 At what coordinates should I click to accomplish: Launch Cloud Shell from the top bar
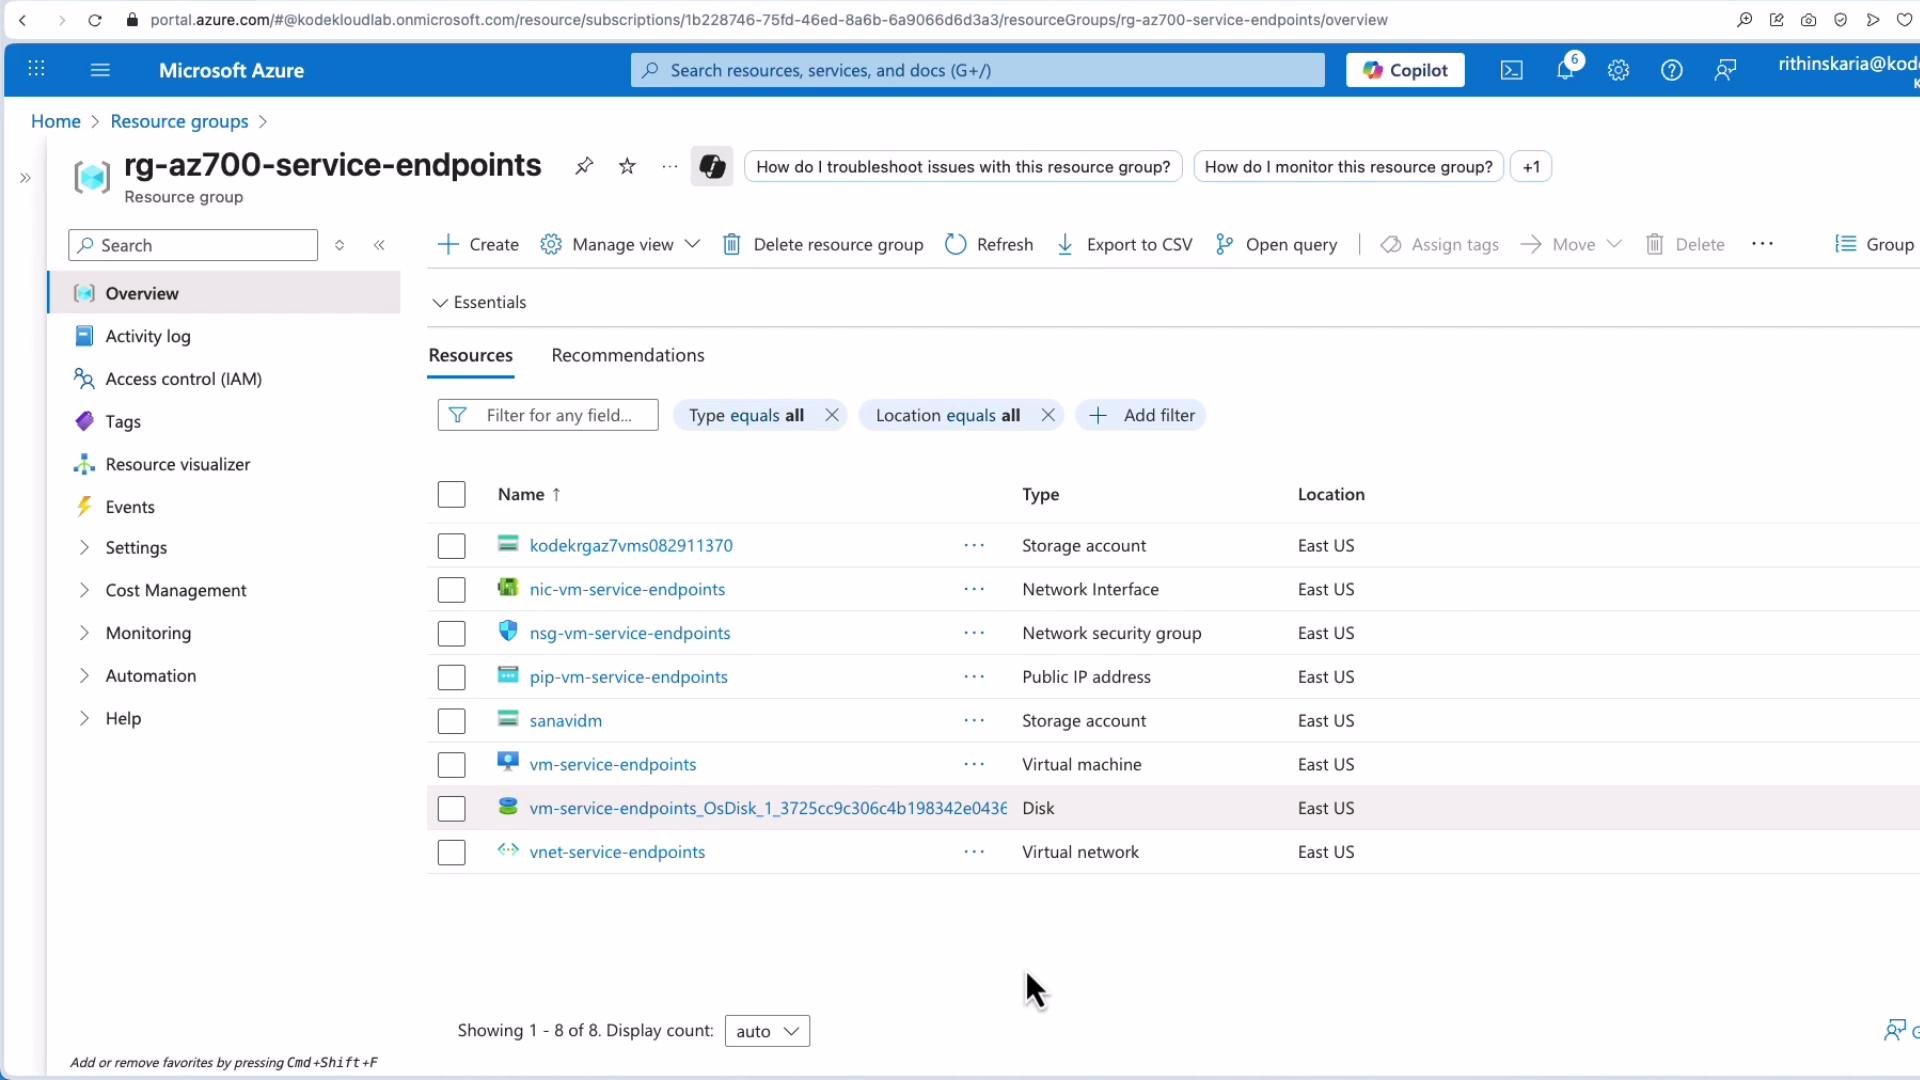pos(1512,70)
